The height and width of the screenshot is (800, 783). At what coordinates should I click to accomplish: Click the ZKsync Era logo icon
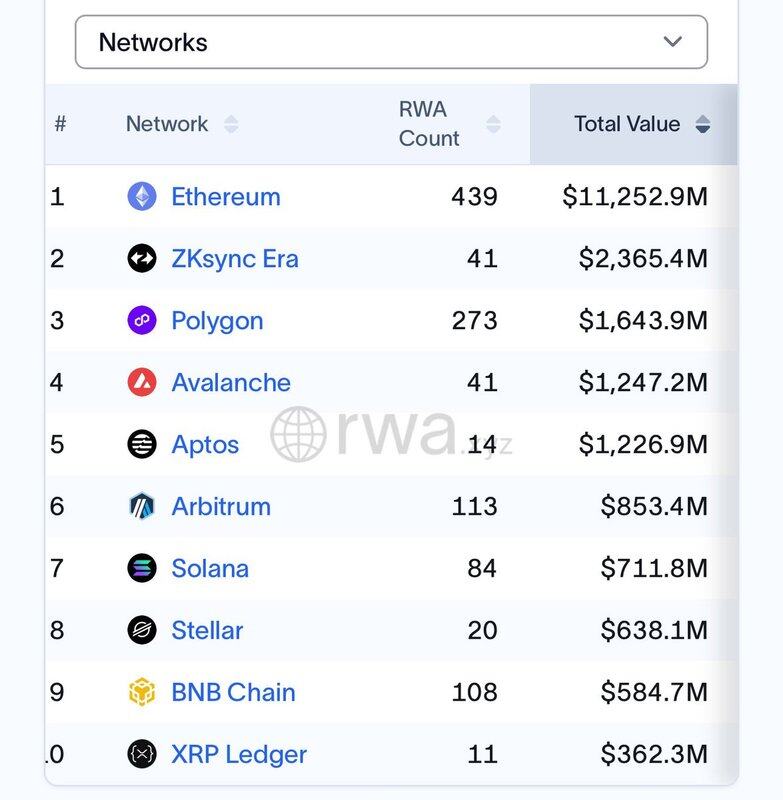[x=142, y=258]
